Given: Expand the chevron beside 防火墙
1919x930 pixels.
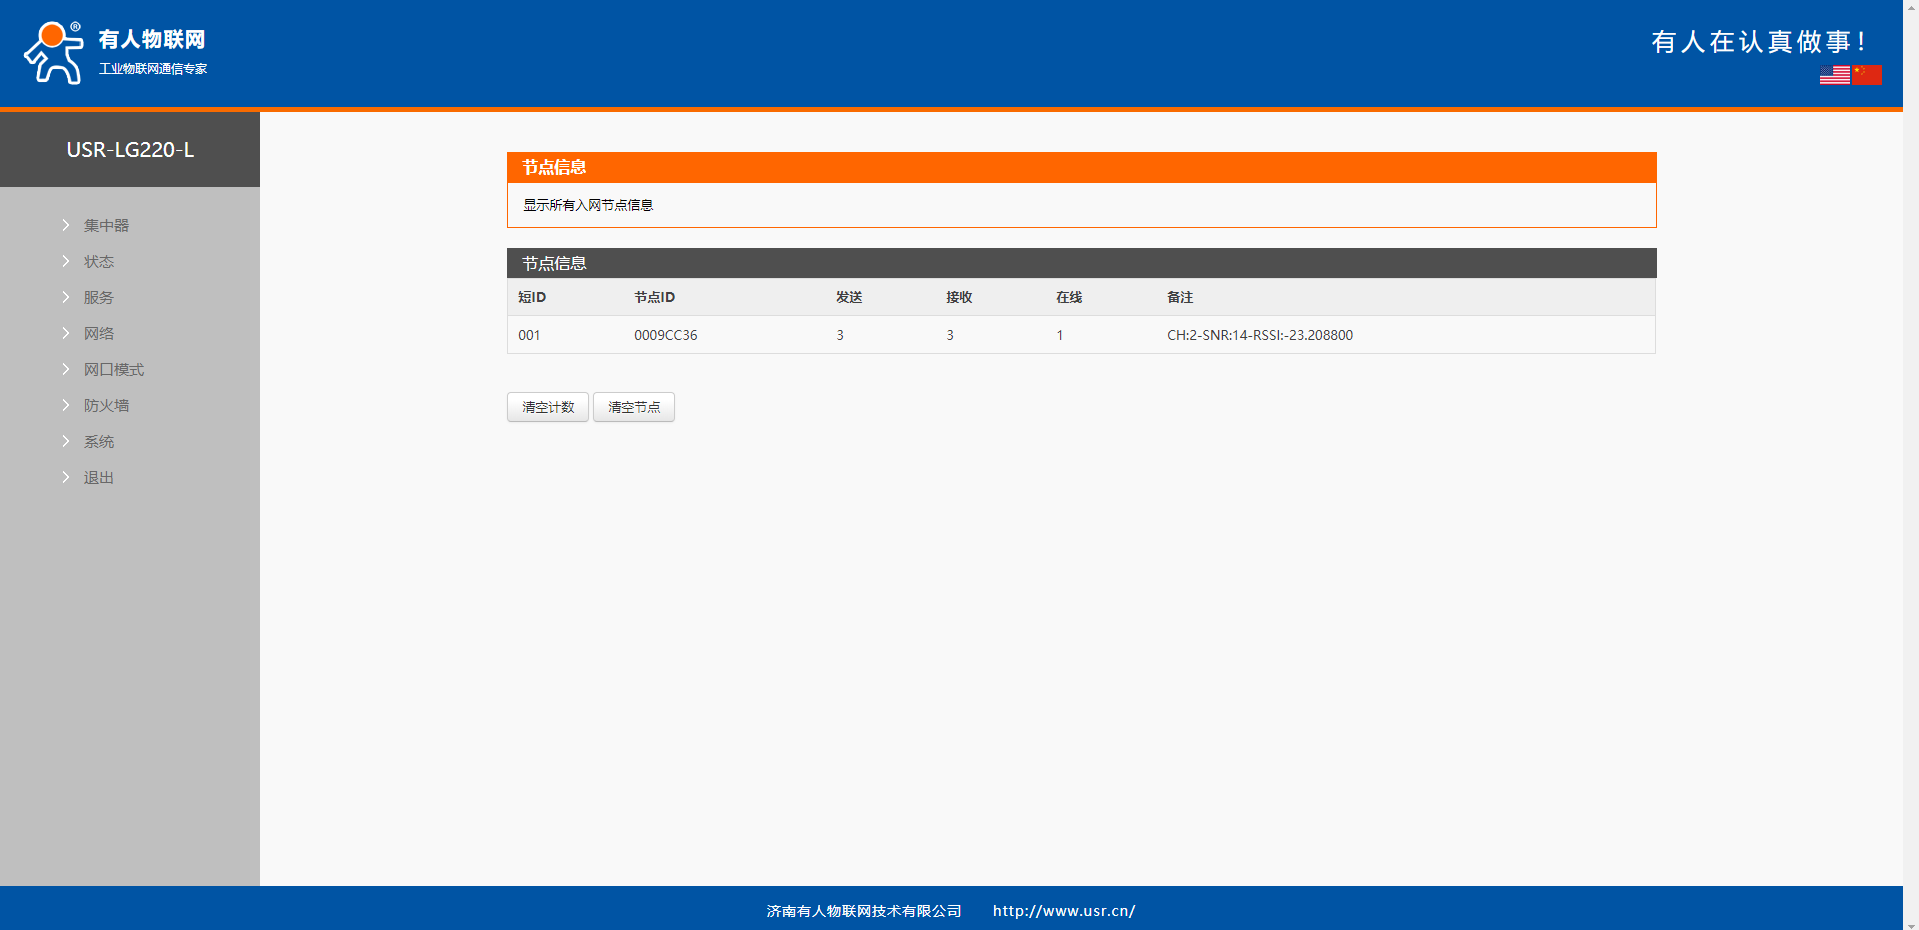Looking at the screenshot, I should click(x=66, y=405).
